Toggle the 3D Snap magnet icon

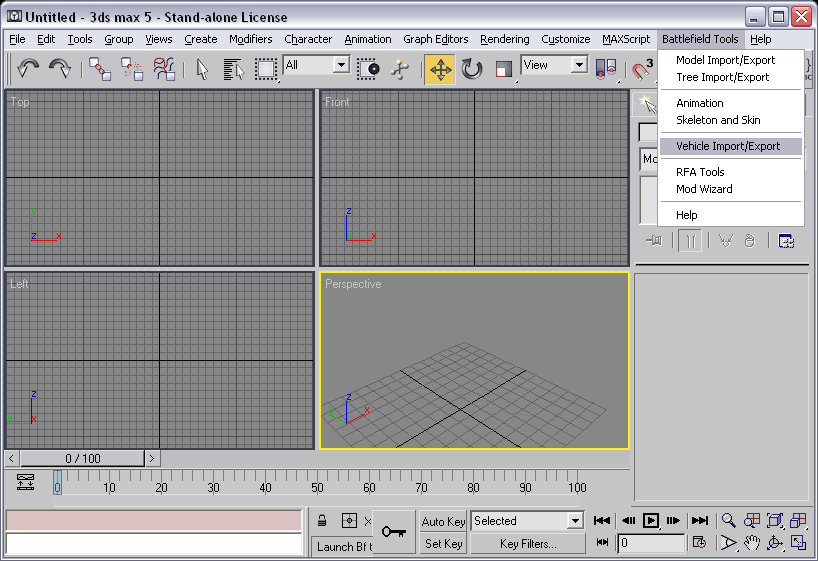(642, 69)
